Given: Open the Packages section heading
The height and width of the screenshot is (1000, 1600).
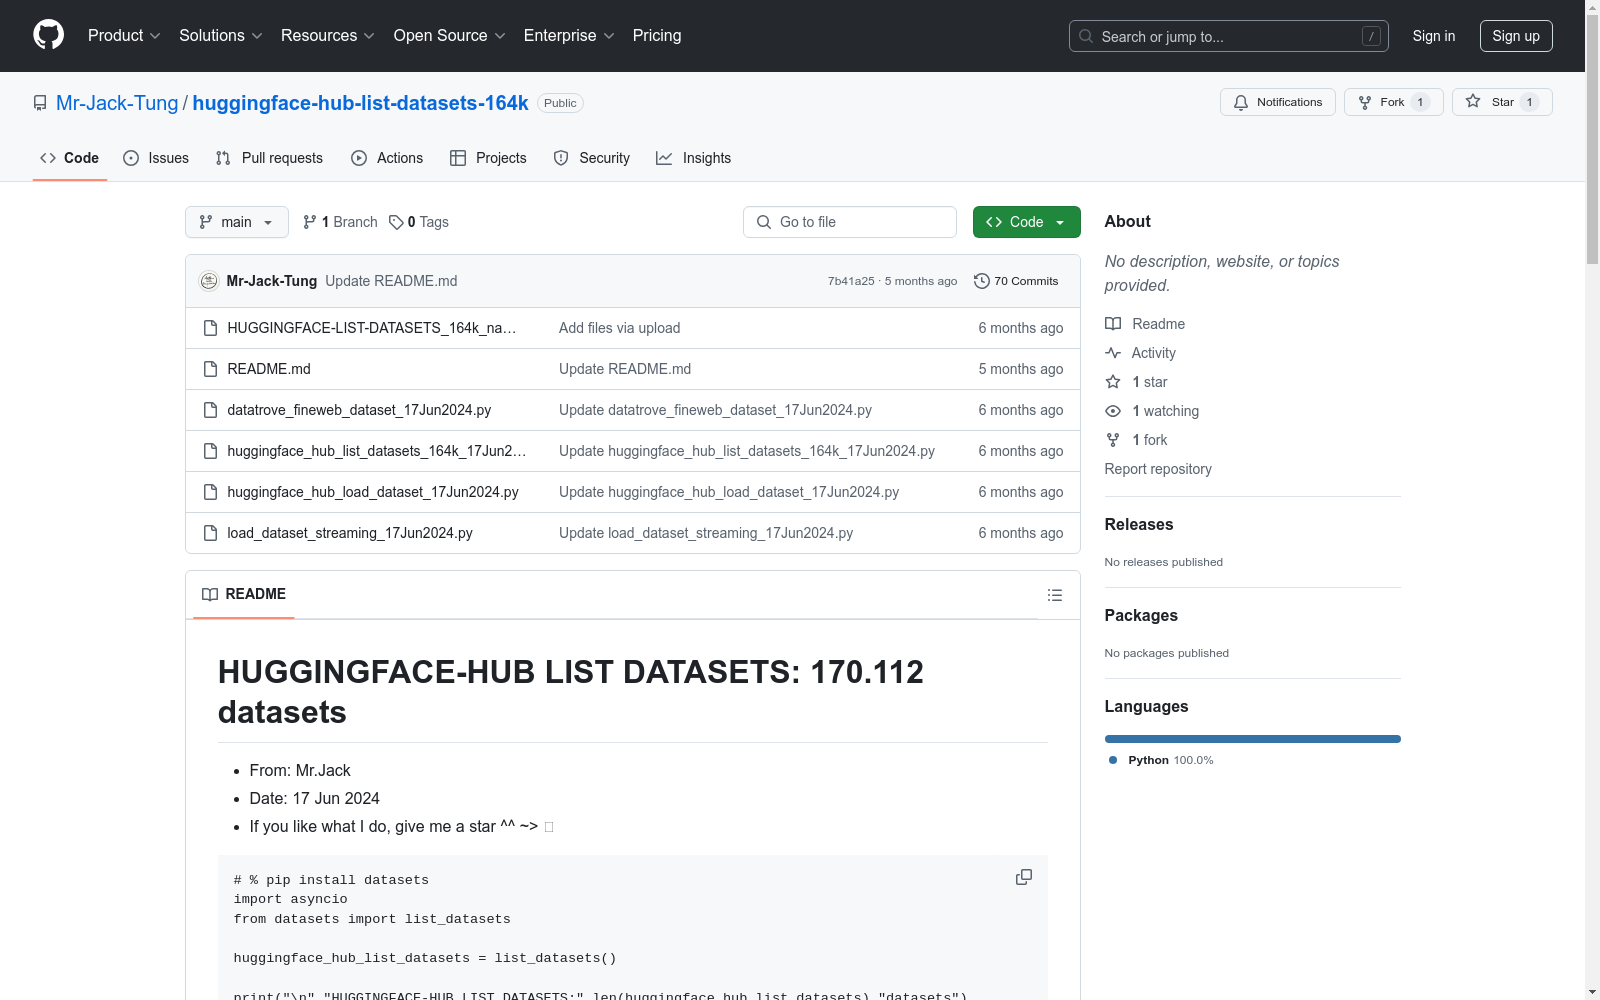Looking at the screenshot, I should point(1141,615).
